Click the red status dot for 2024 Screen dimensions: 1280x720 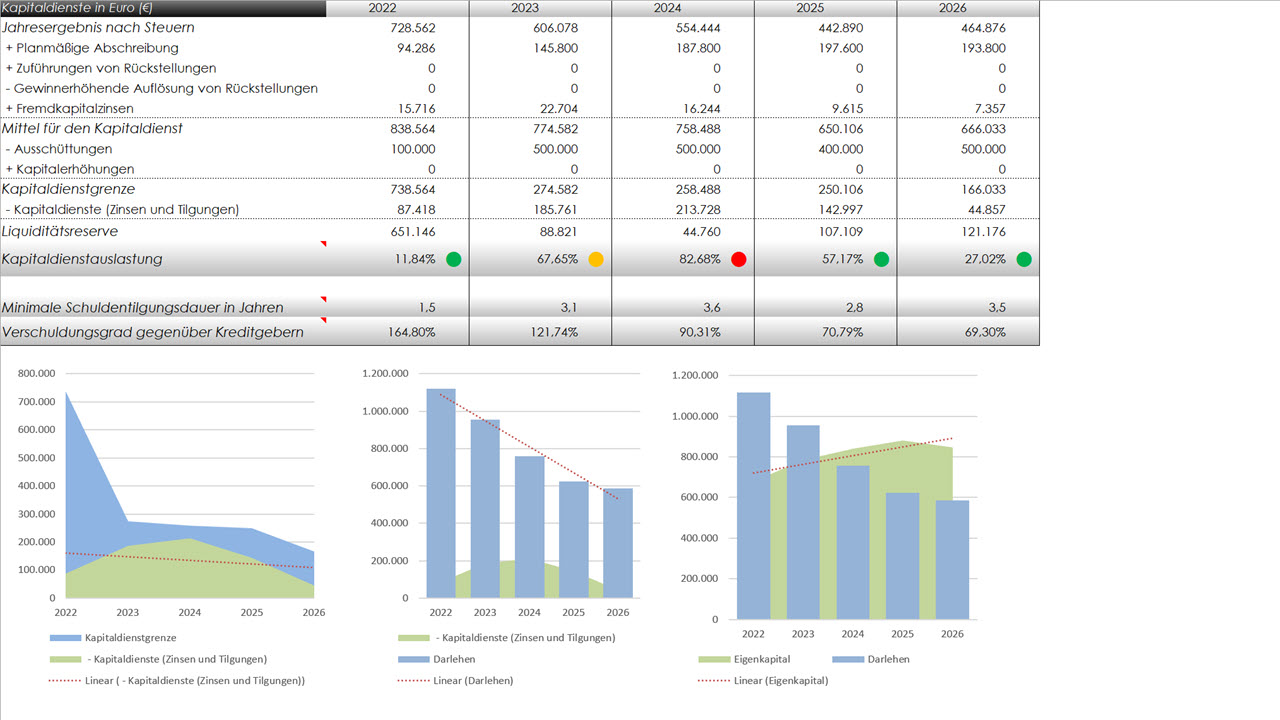[739, 260]
